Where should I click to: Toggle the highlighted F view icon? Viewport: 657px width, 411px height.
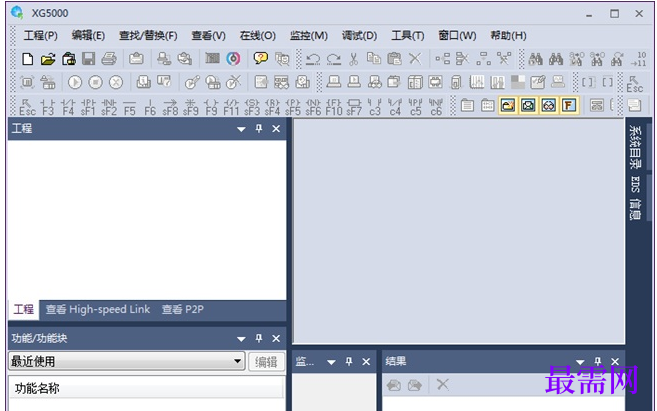(x=569, y=105)
